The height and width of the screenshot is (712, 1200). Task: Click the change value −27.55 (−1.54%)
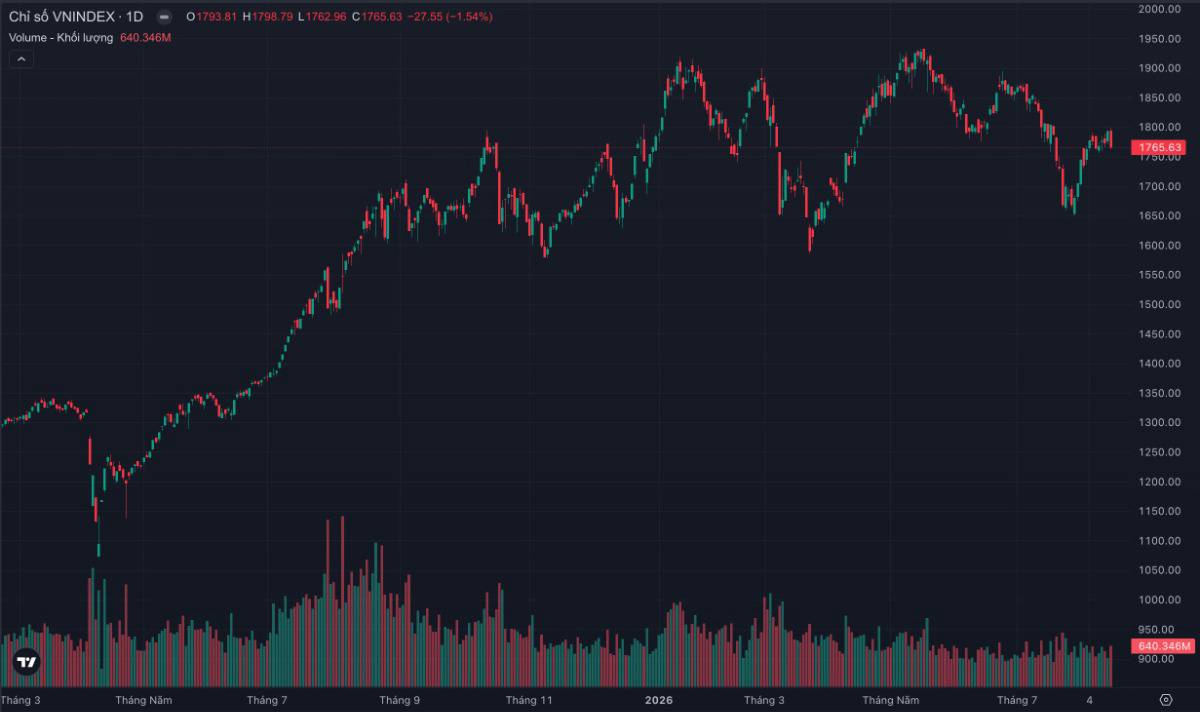(x=449, y=17)
